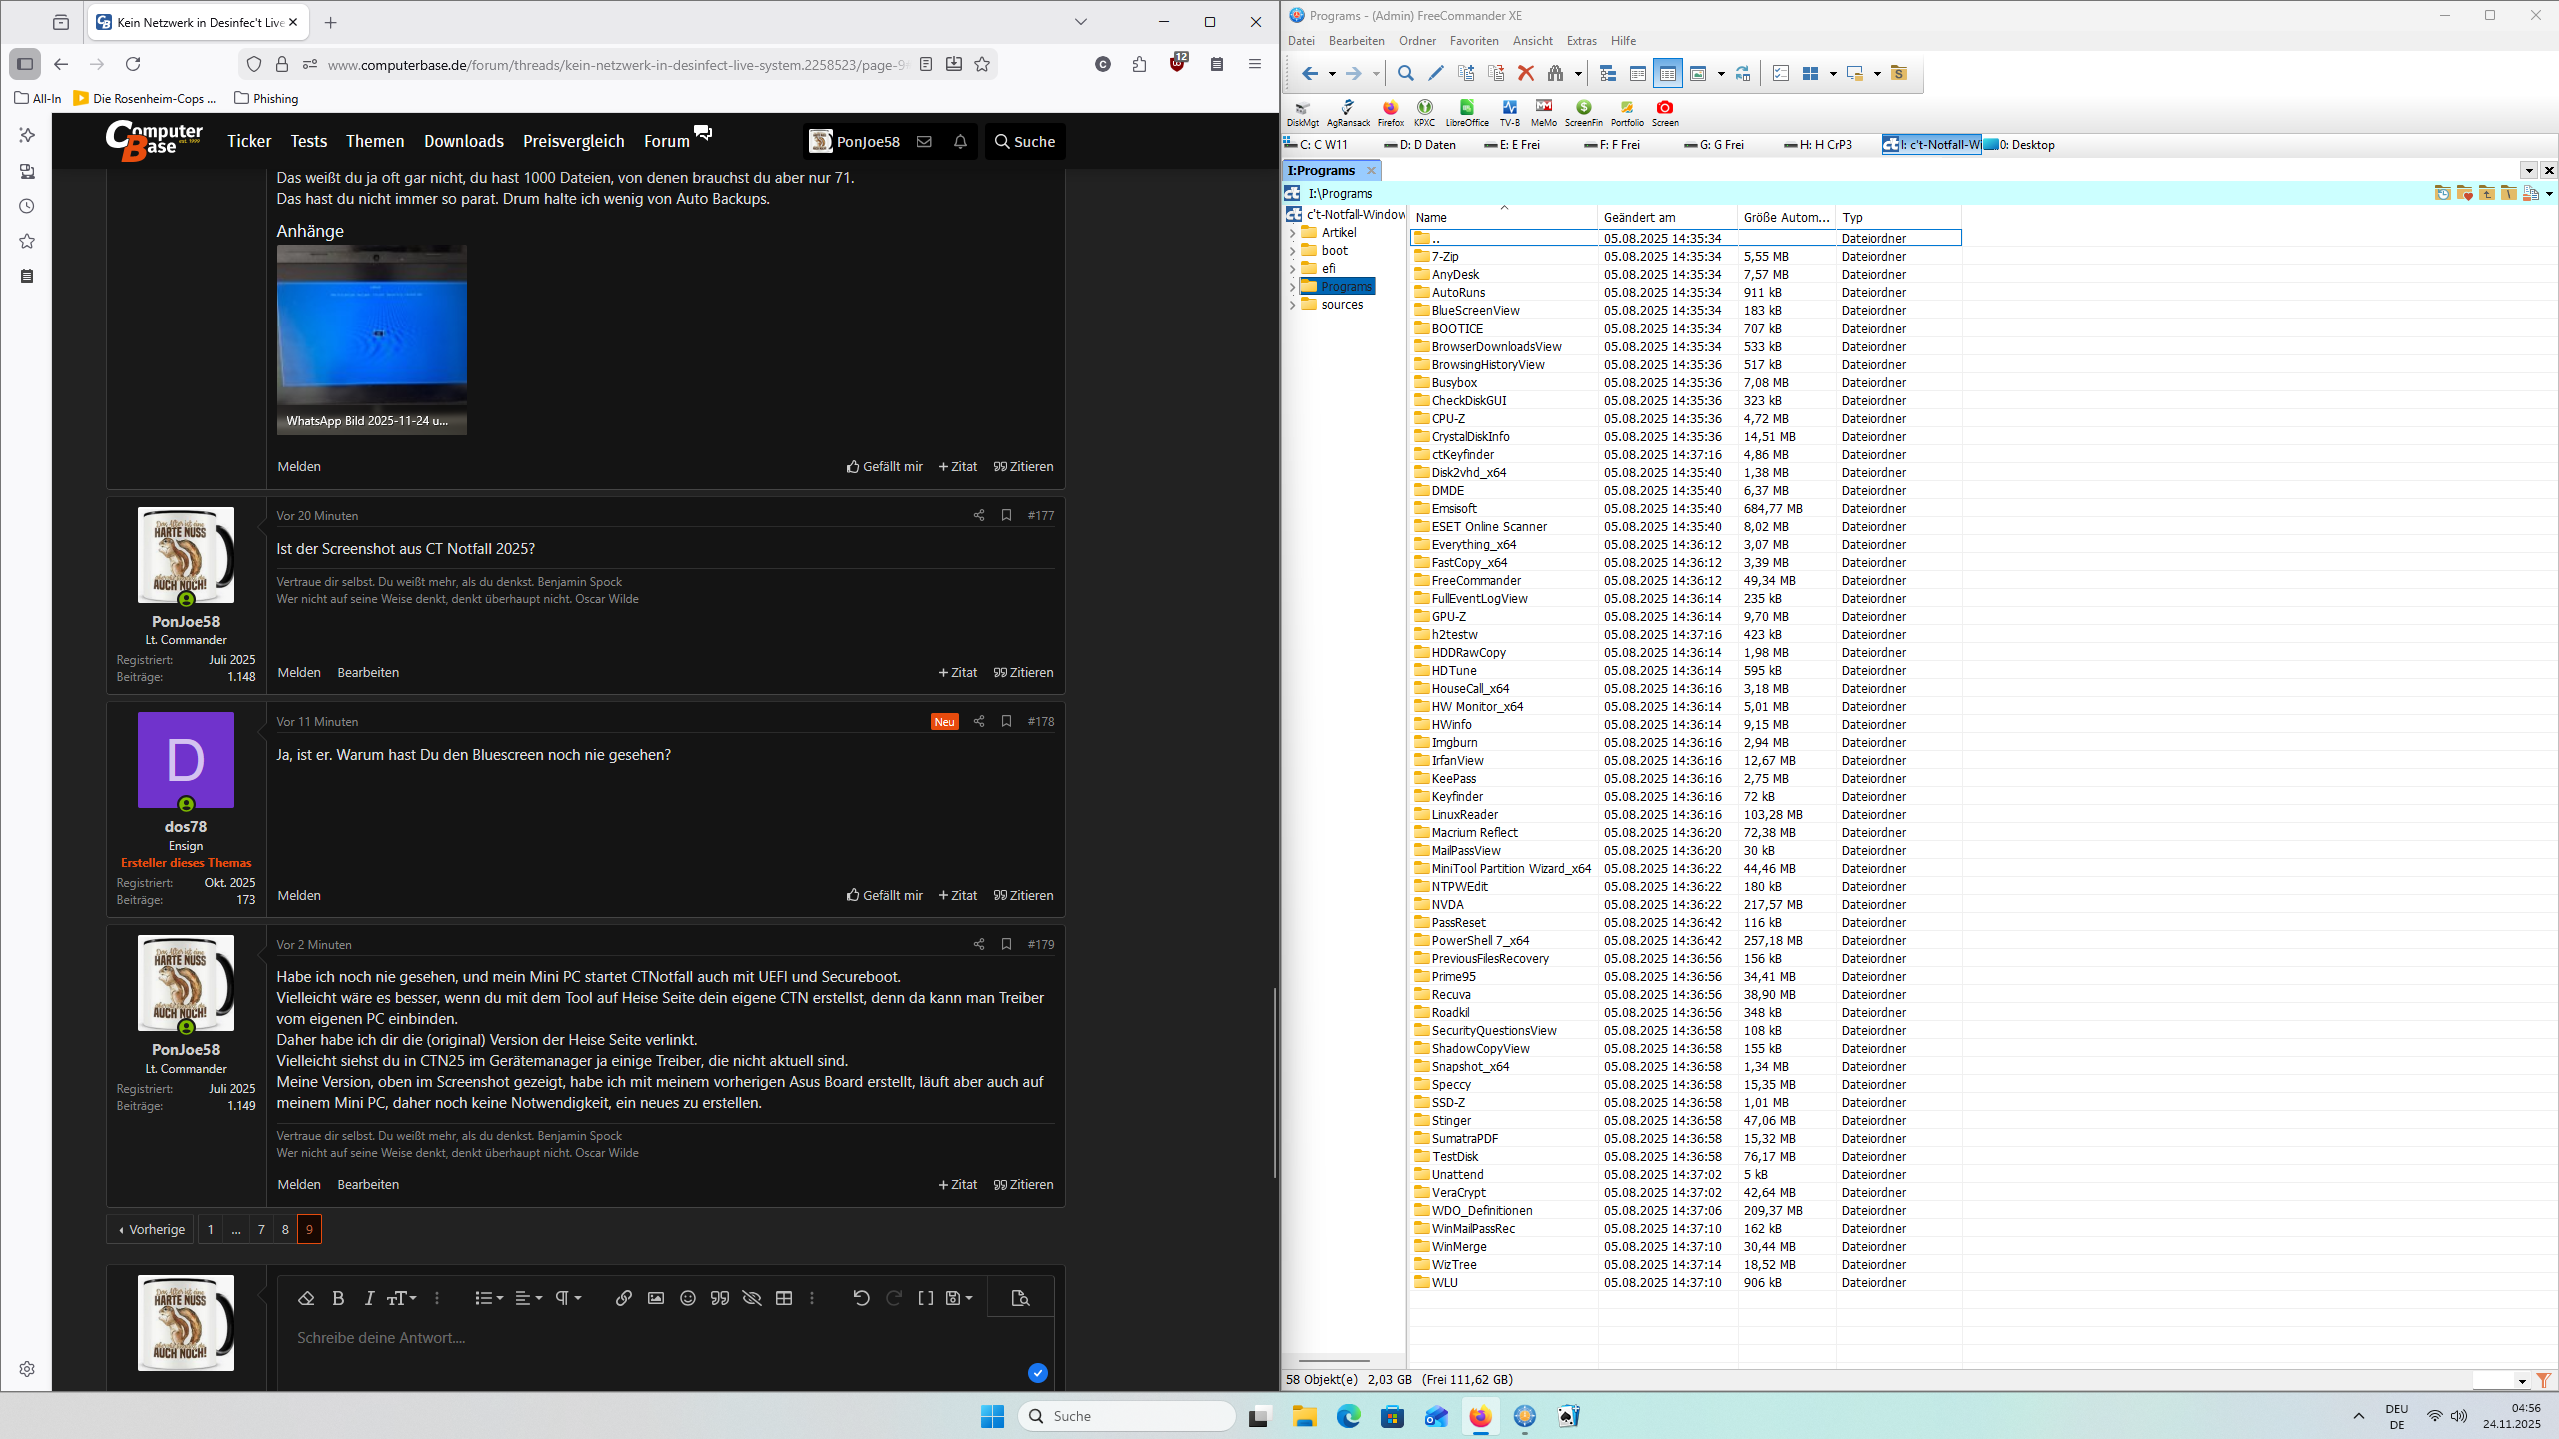Click the folder tree view icon
The width and height of the screenshot is (2559, 1439).
click(x=1607, y=73)
